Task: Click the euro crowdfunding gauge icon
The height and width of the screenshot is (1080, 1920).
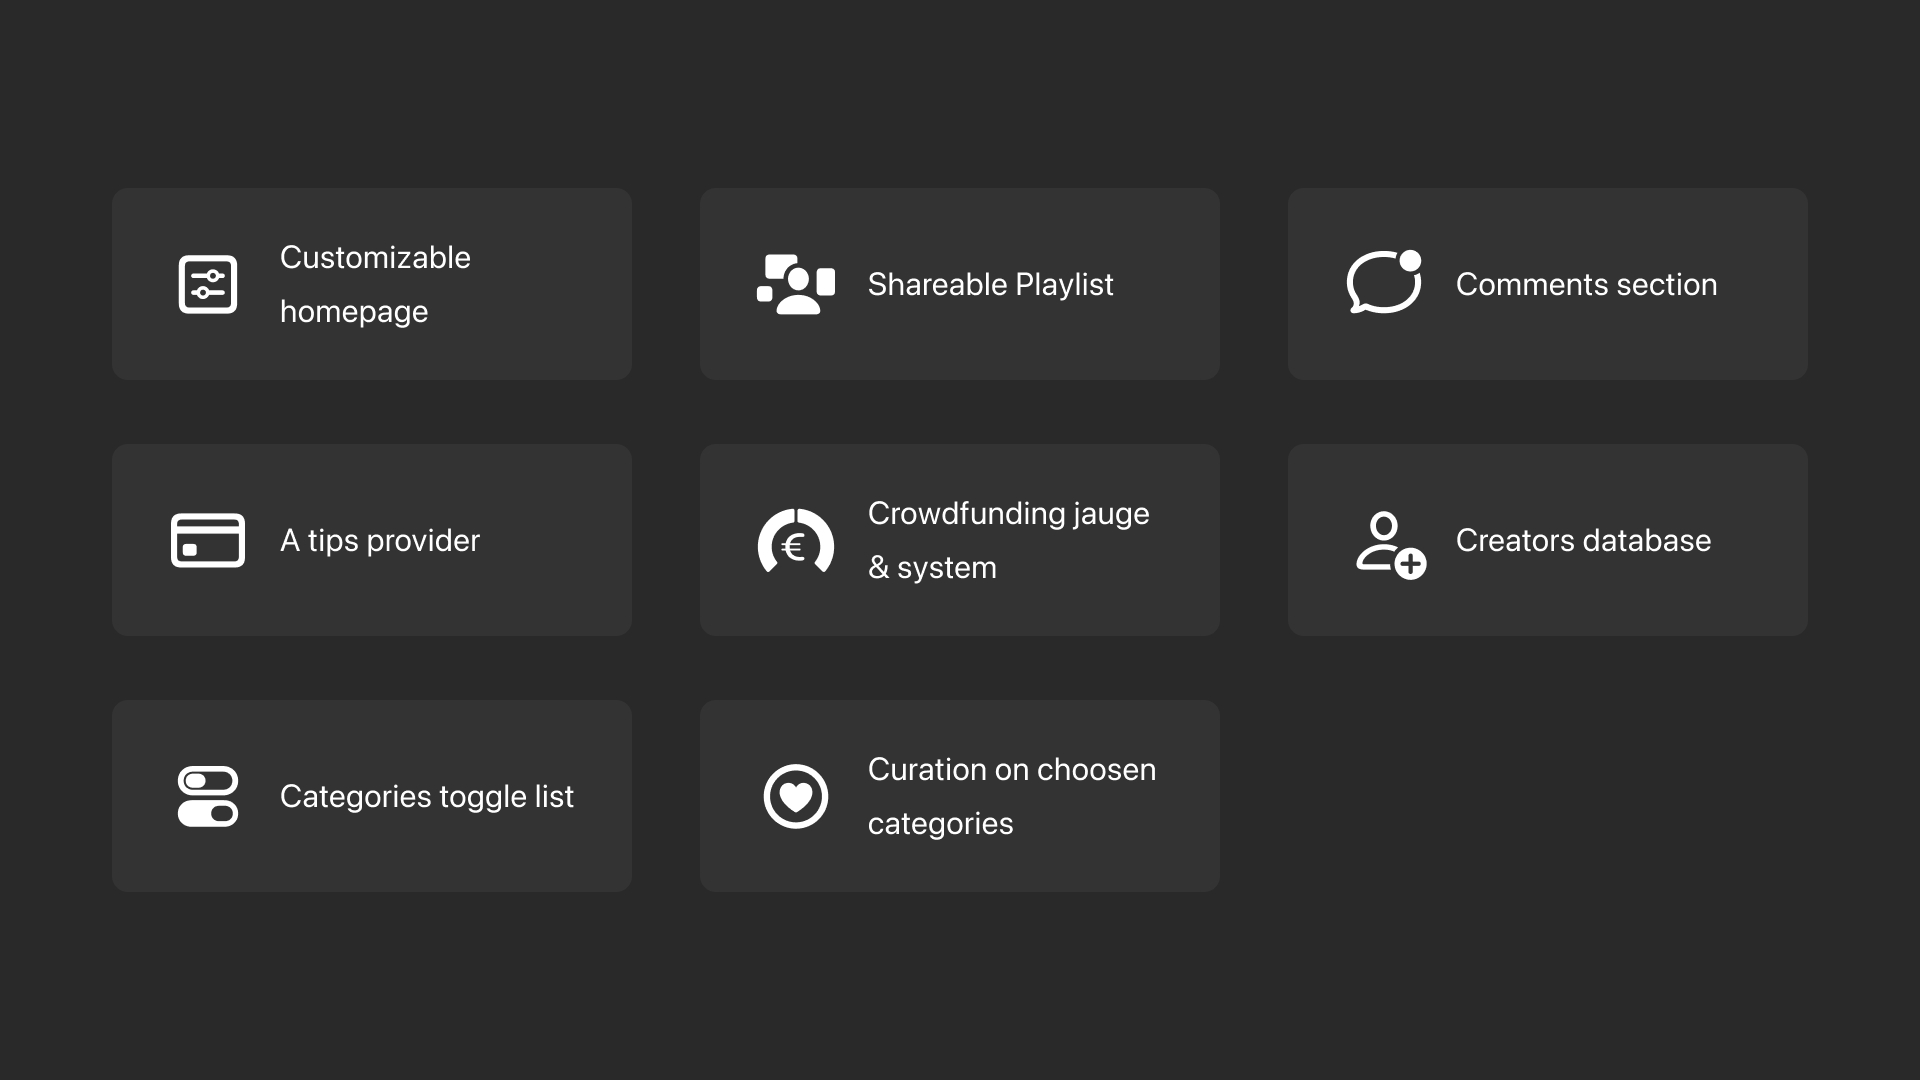Action: coord(796,542)
